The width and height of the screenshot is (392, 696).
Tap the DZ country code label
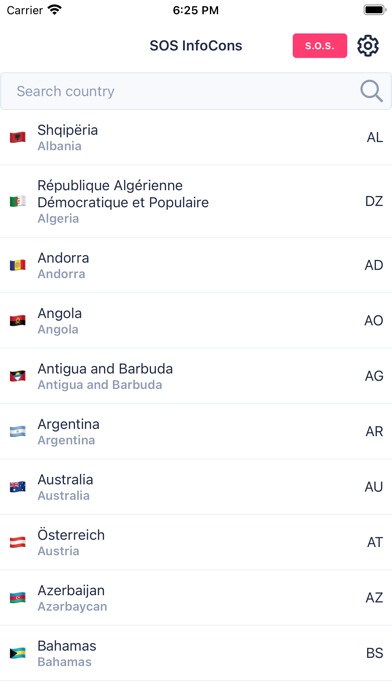tap(374, 202)
